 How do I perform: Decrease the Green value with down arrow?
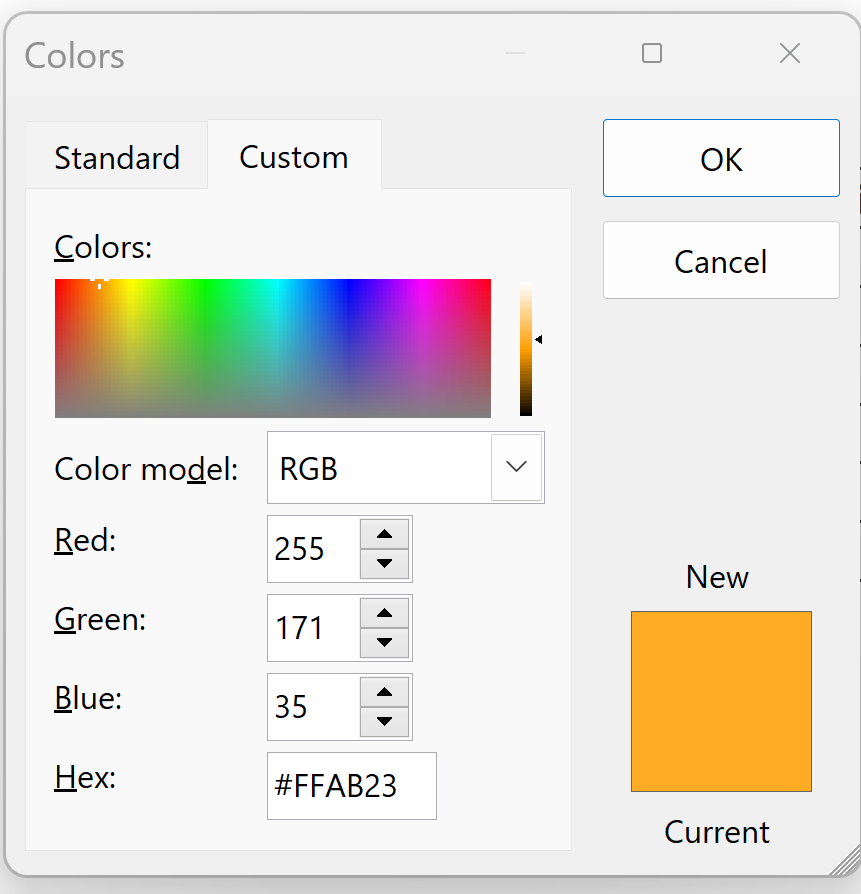click(x=385, y=642)
